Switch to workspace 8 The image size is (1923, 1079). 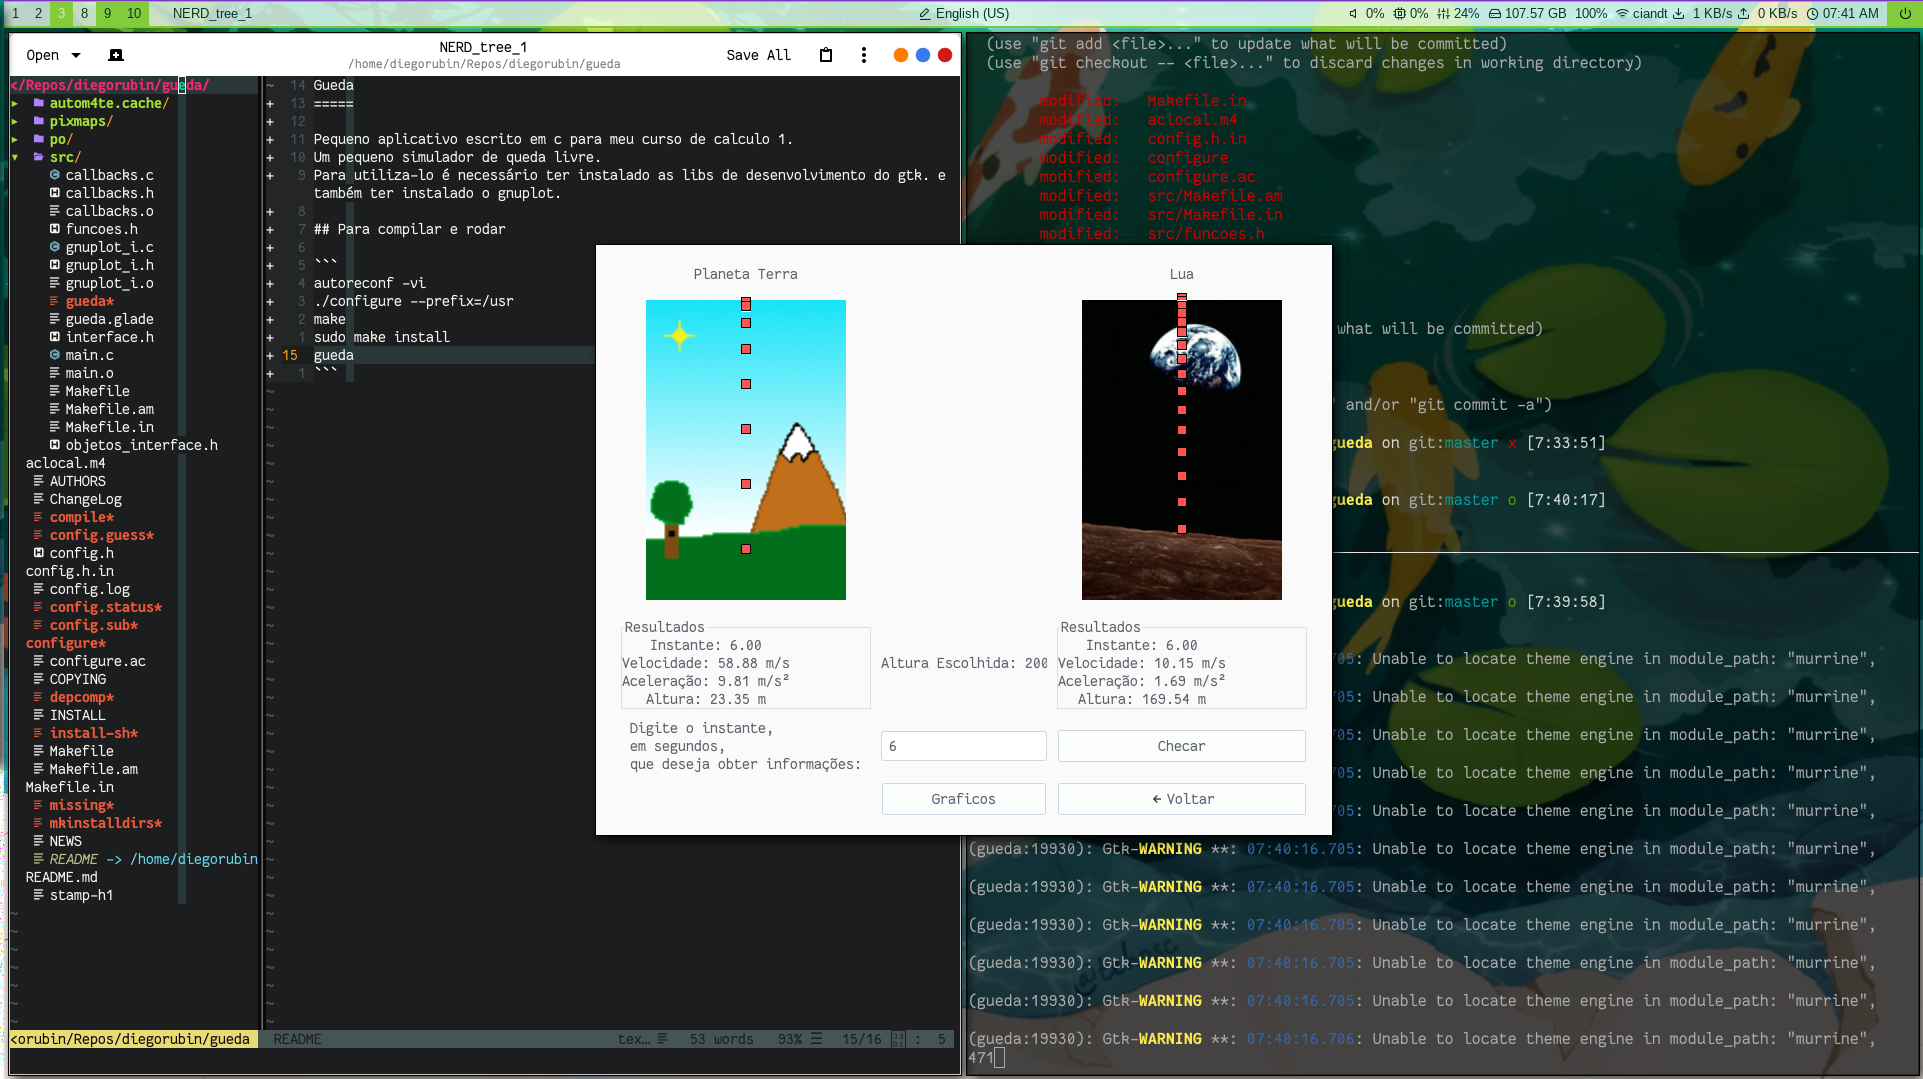[84, 13]
